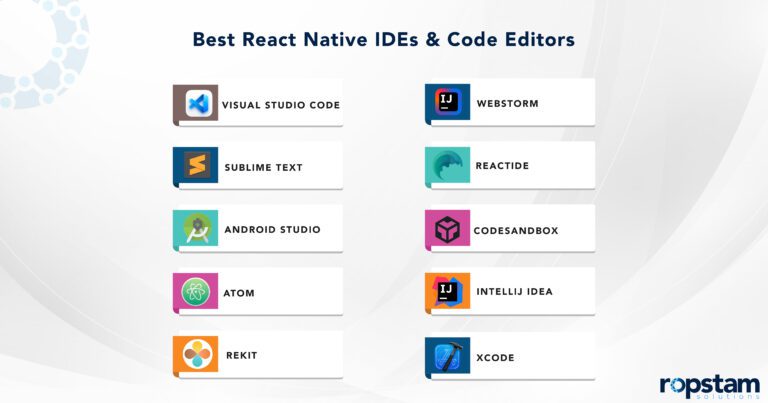768x403 pixels.
Task: Click the 'Best React Native IDEs & Code Editors' heading
Action: pyautogui.click(x=384, y=39)
